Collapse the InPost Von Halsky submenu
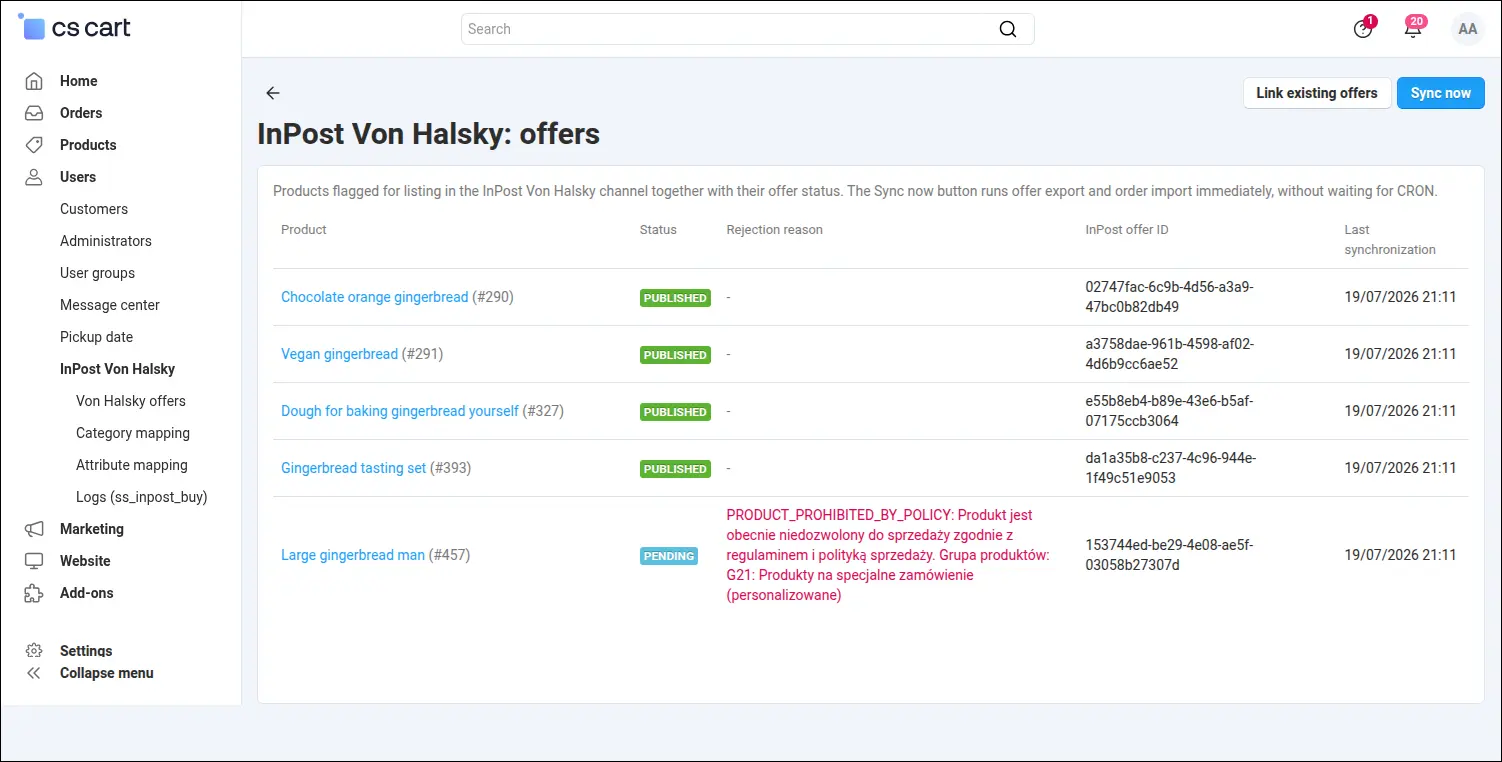Screen dimensions: 1502x762 click(x=117, y=369)
